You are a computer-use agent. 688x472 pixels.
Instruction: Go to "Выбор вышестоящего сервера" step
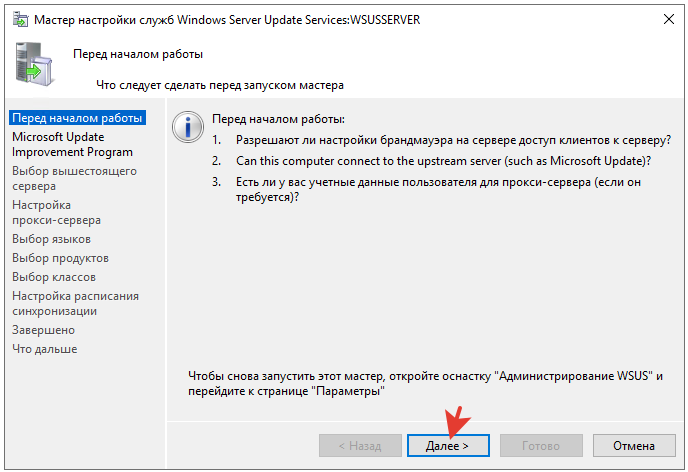(75, 178)
